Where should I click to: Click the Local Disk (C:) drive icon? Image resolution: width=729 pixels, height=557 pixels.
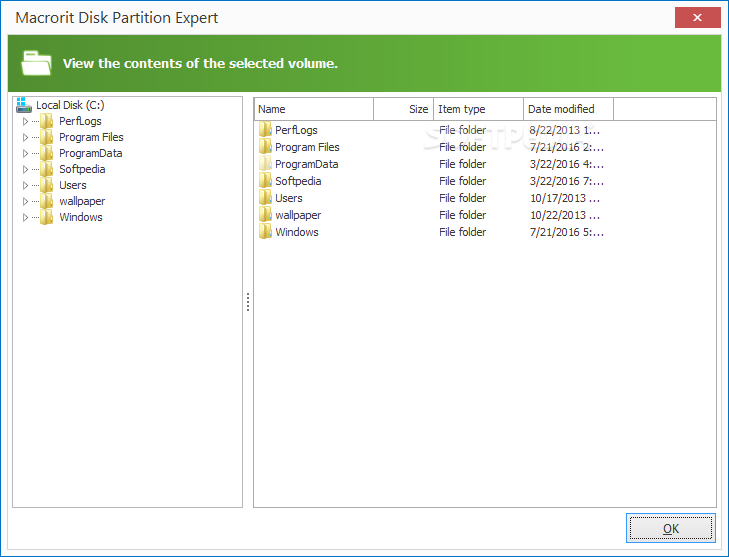[x=23, y=105]
